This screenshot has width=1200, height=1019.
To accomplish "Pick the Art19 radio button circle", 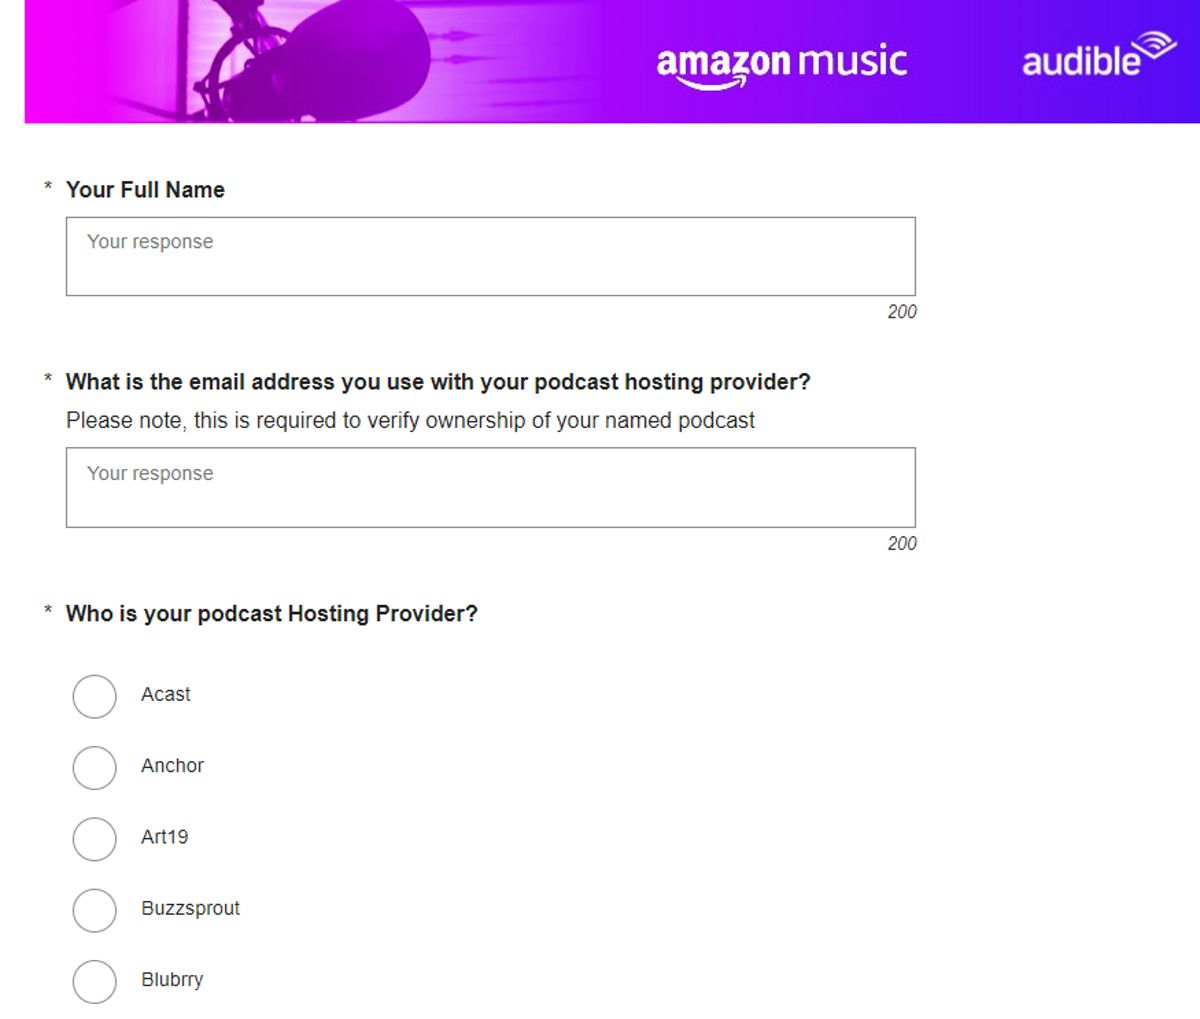I will [x=94, y=838].
